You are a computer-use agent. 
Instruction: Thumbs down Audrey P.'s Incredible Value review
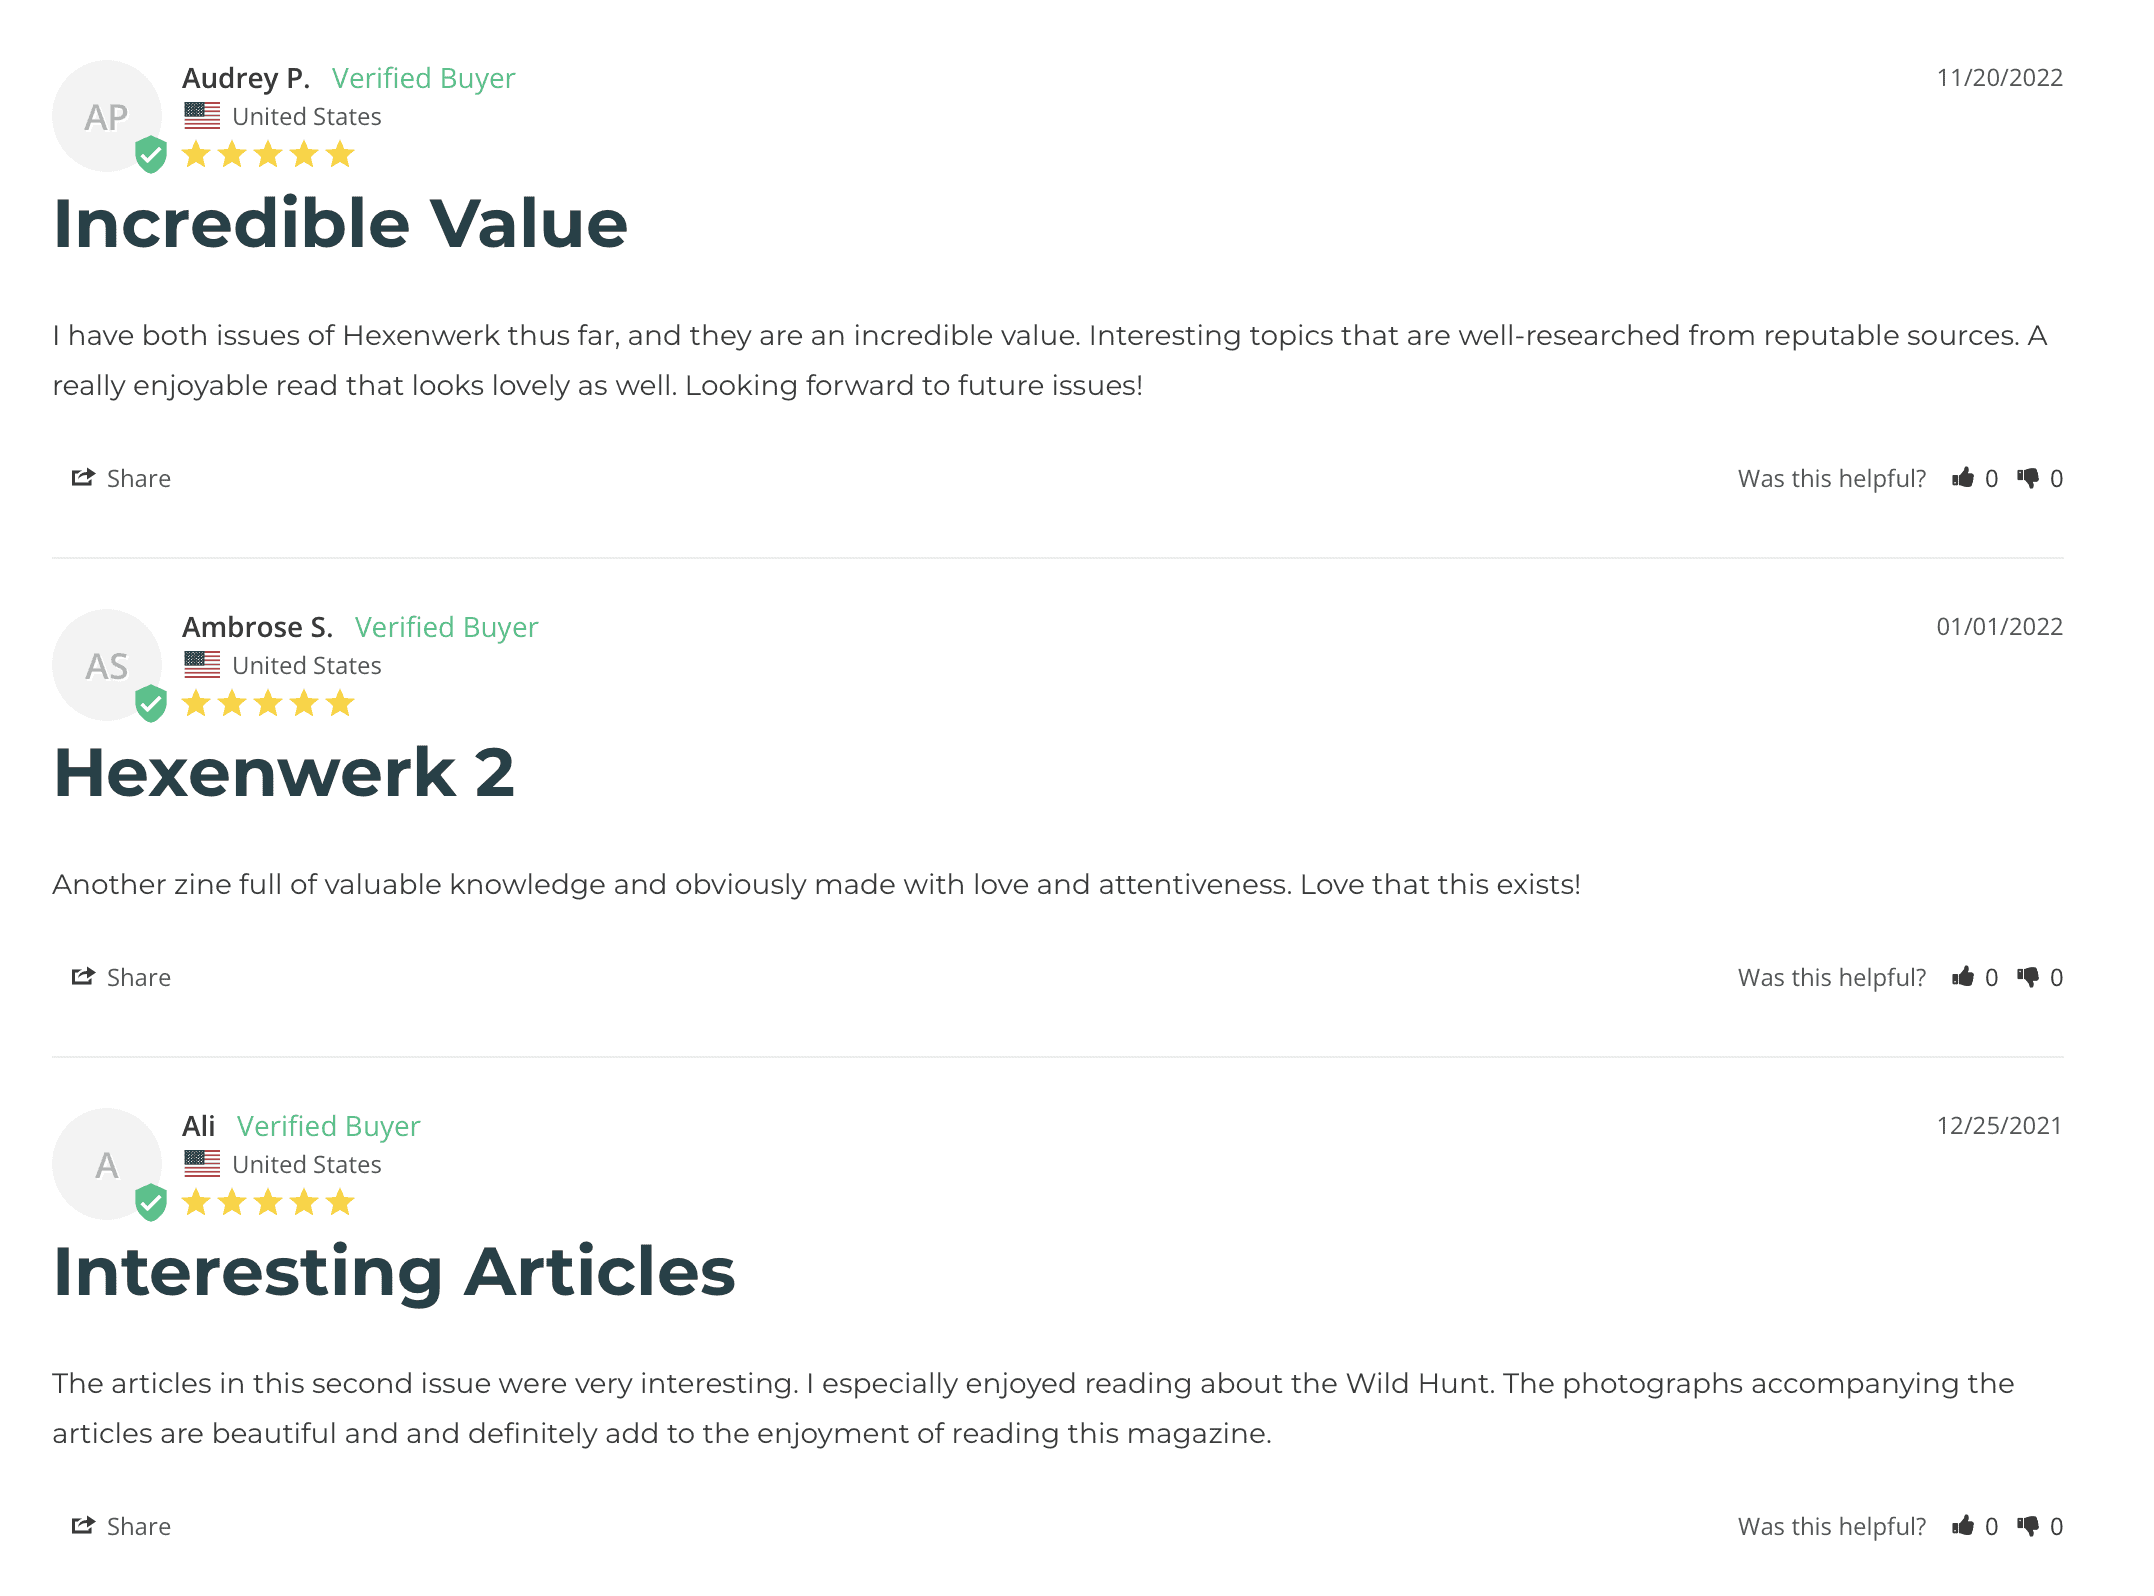(2028, 478)
